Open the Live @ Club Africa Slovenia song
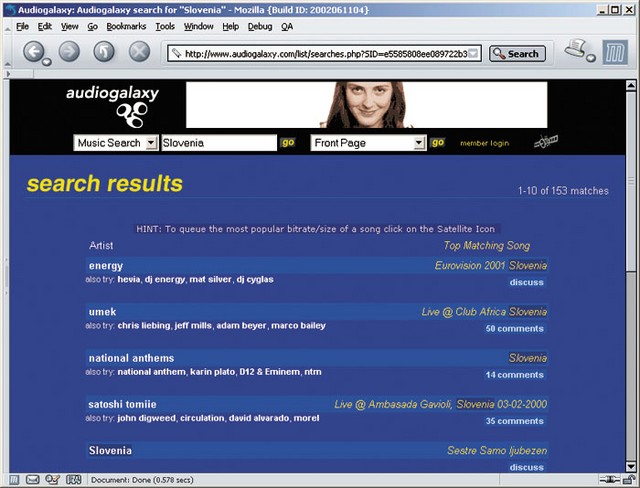Screen dimensions: 640x488 484,312
